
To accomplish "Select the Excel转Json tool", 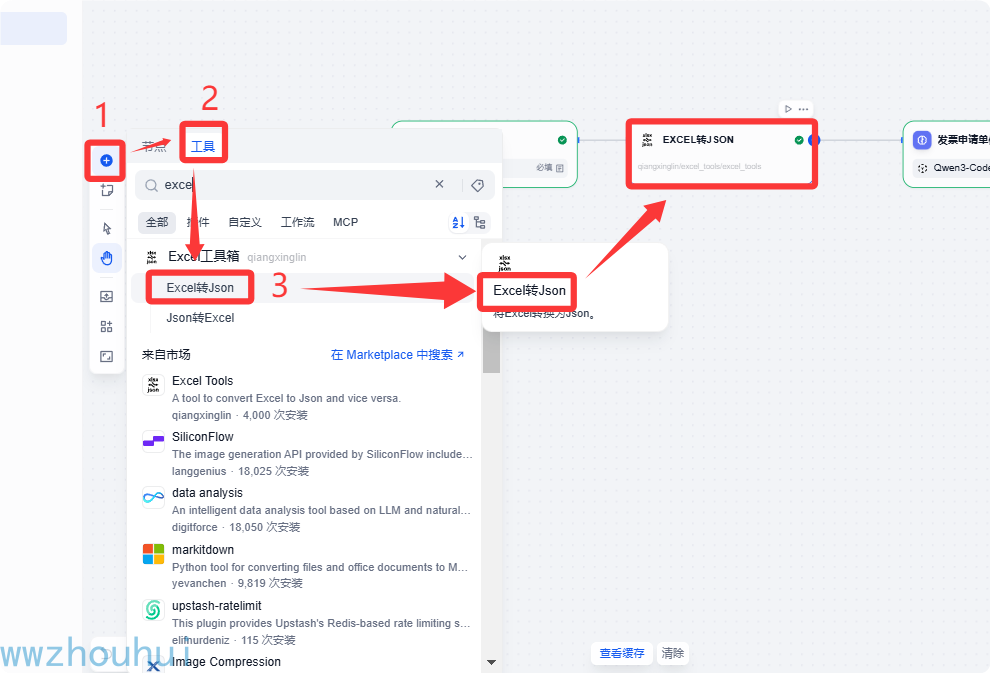I will [200, 288].
